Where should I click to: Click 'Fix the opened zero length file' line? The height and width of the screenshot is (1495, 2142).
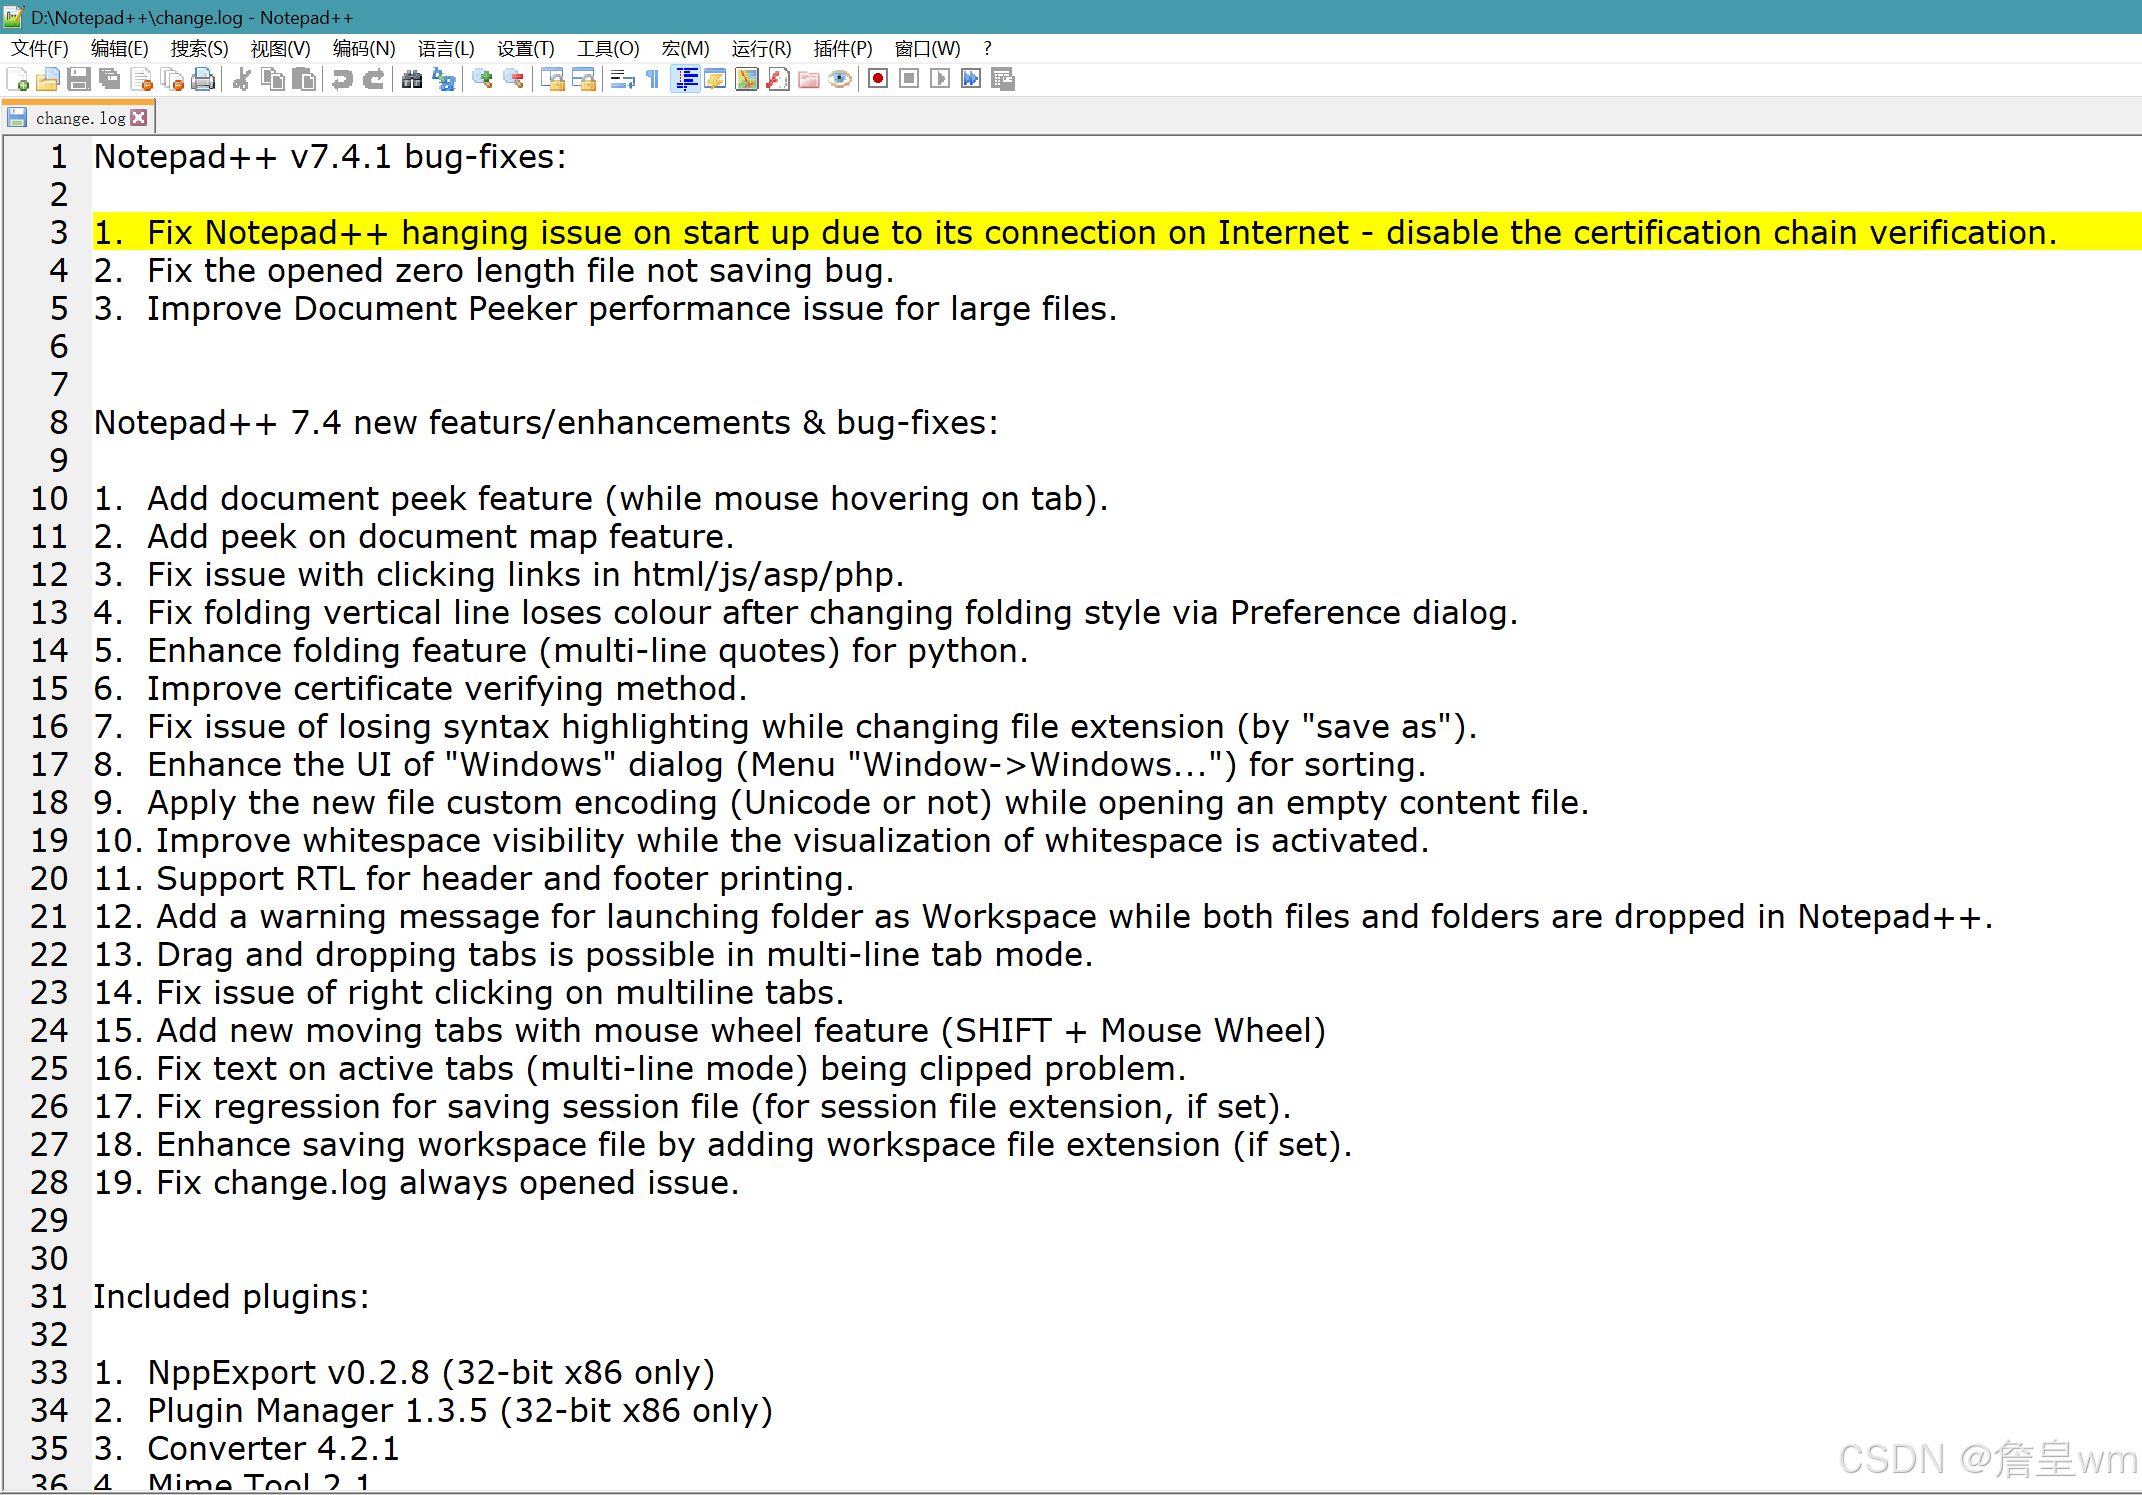pyautogui.click(x=494, y=271)
